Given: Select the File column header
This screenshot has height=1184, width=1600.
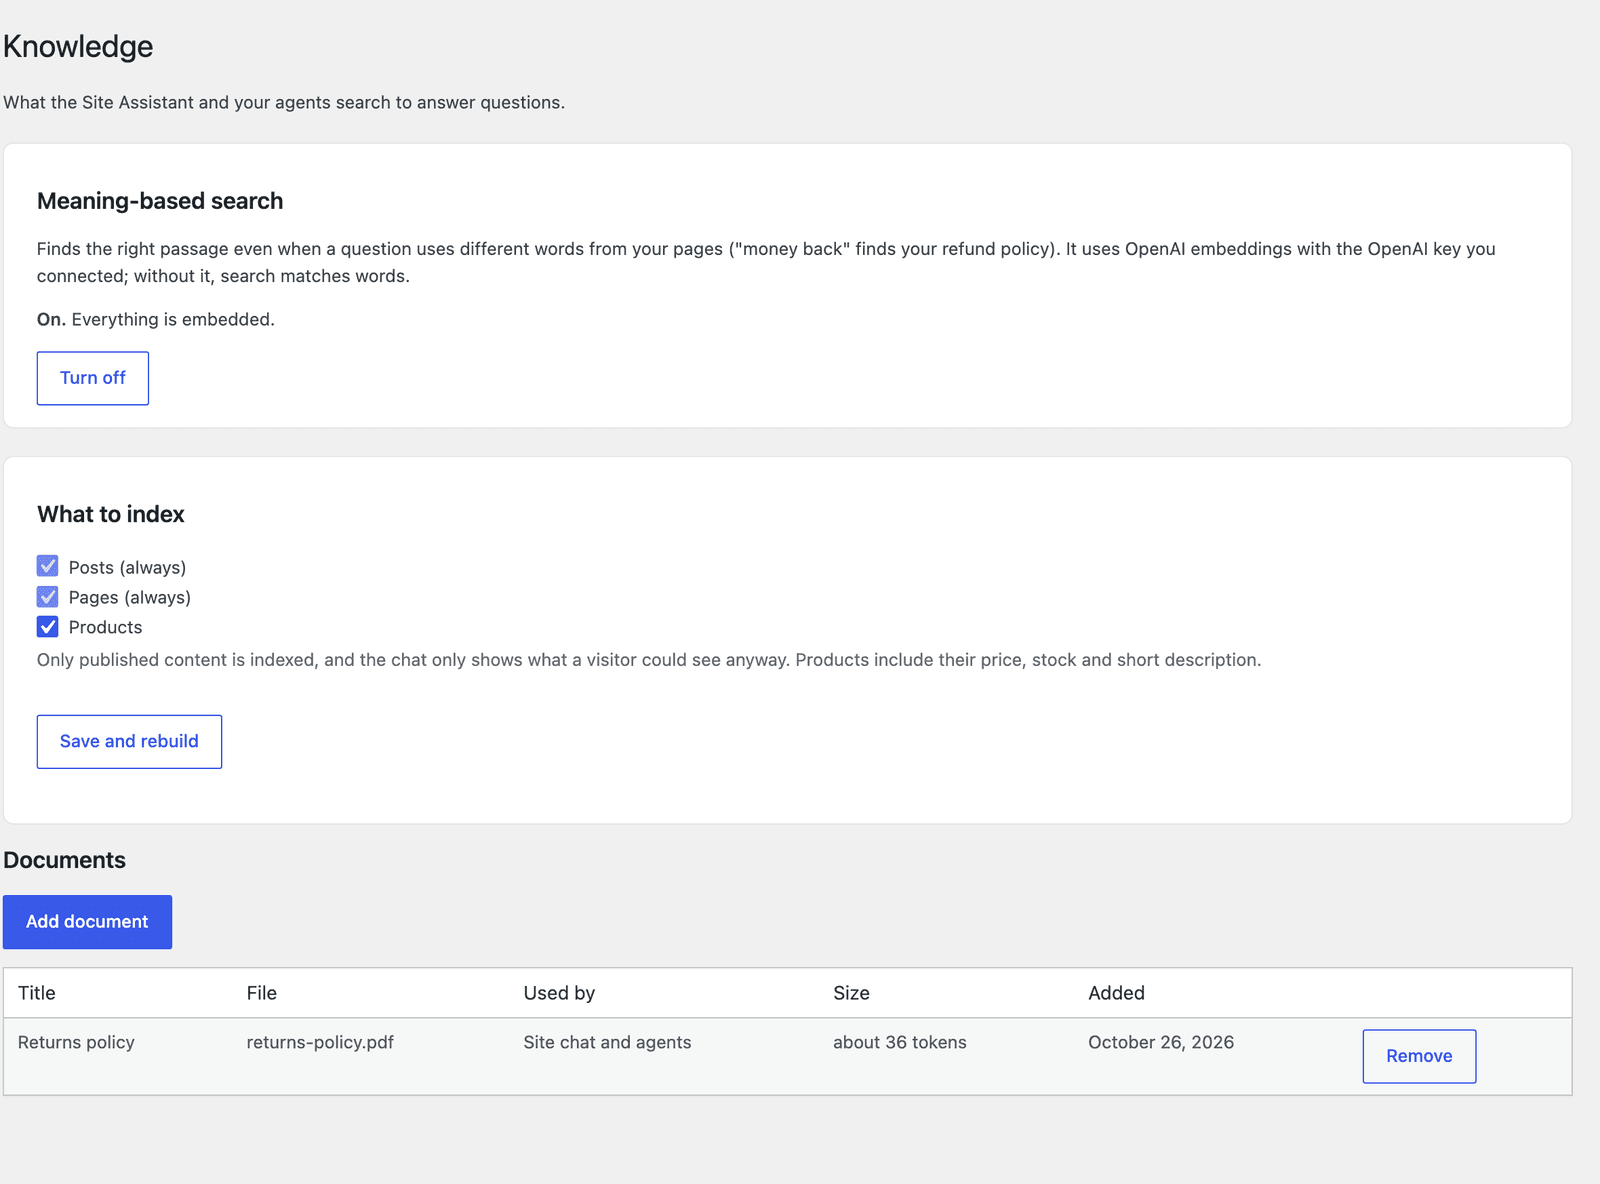Looking at the screenshot, I should click(262, 993).
